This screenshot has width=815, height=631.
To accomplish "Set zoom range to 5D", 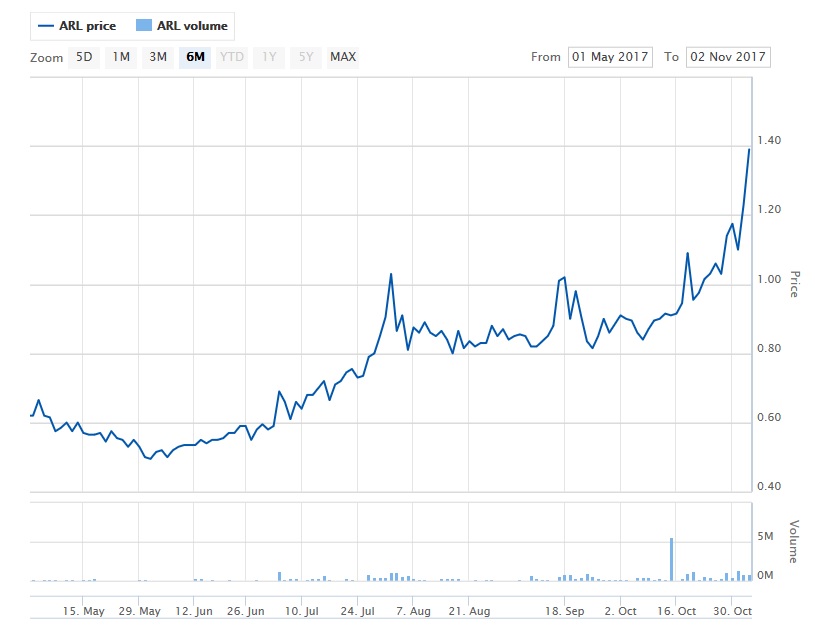I will 84,57.
